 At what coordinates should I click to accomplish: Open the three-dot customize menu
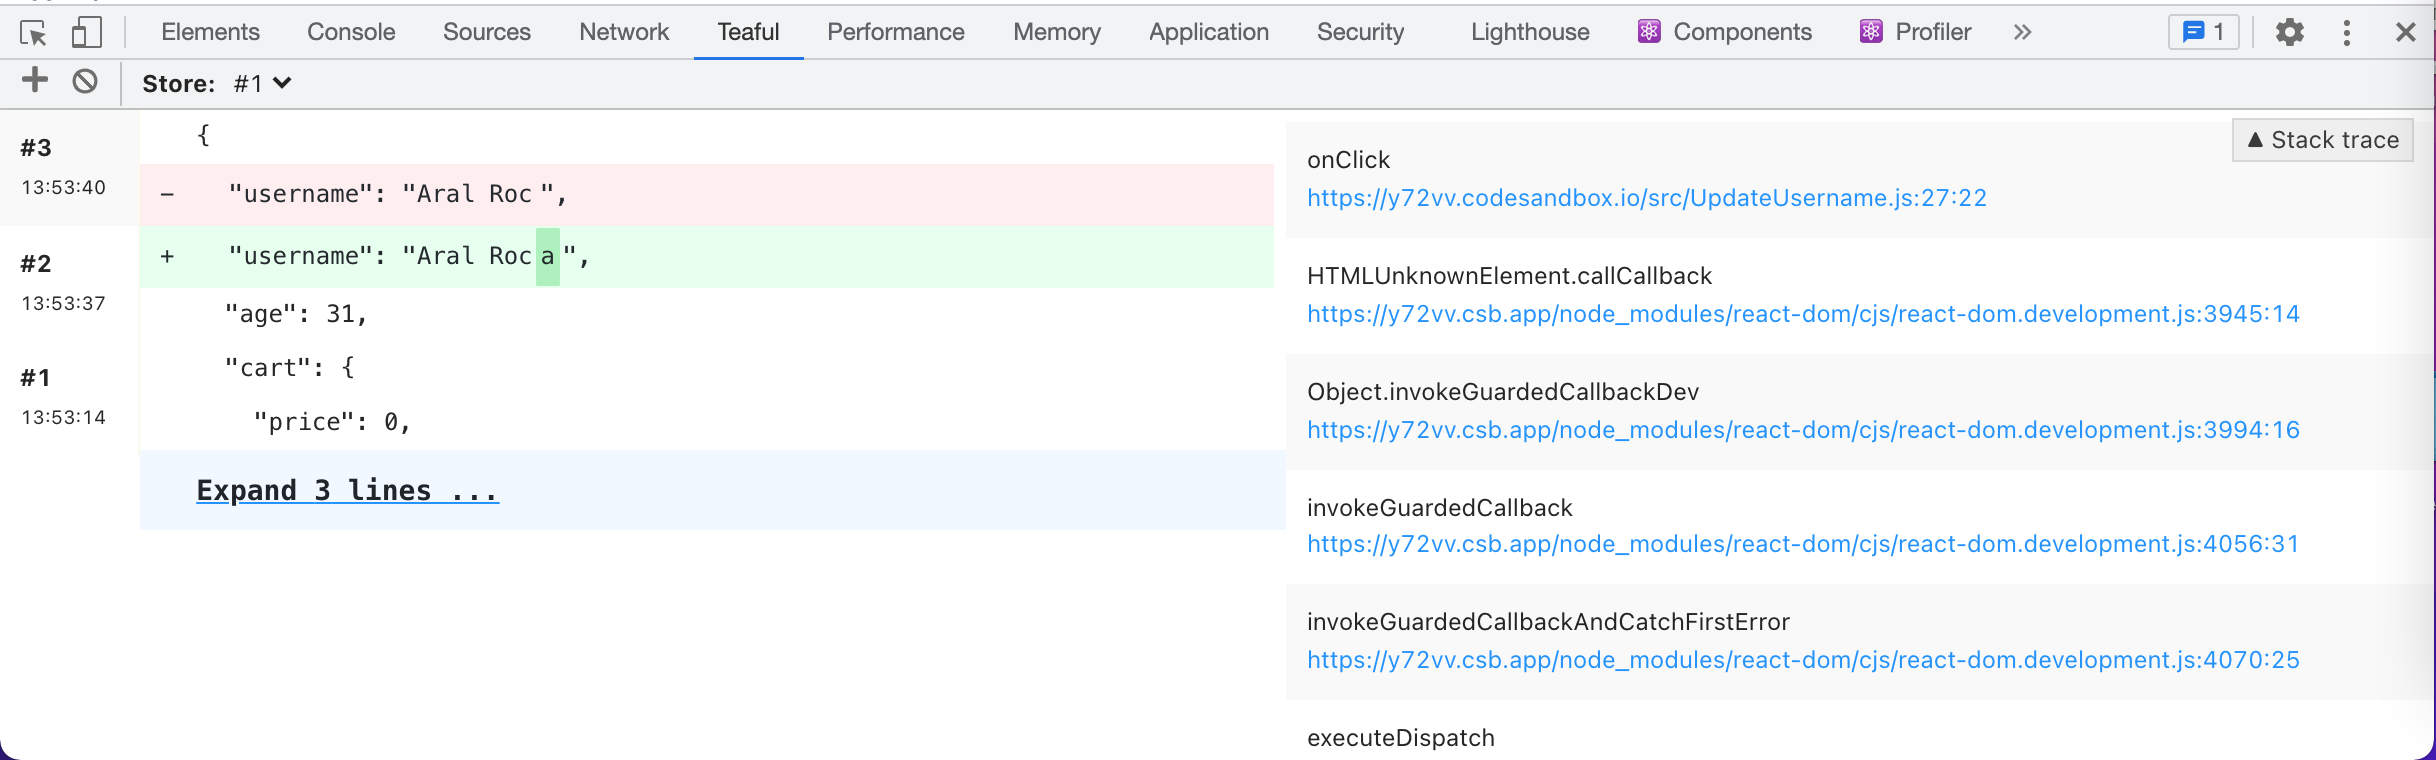point(2346,32)
